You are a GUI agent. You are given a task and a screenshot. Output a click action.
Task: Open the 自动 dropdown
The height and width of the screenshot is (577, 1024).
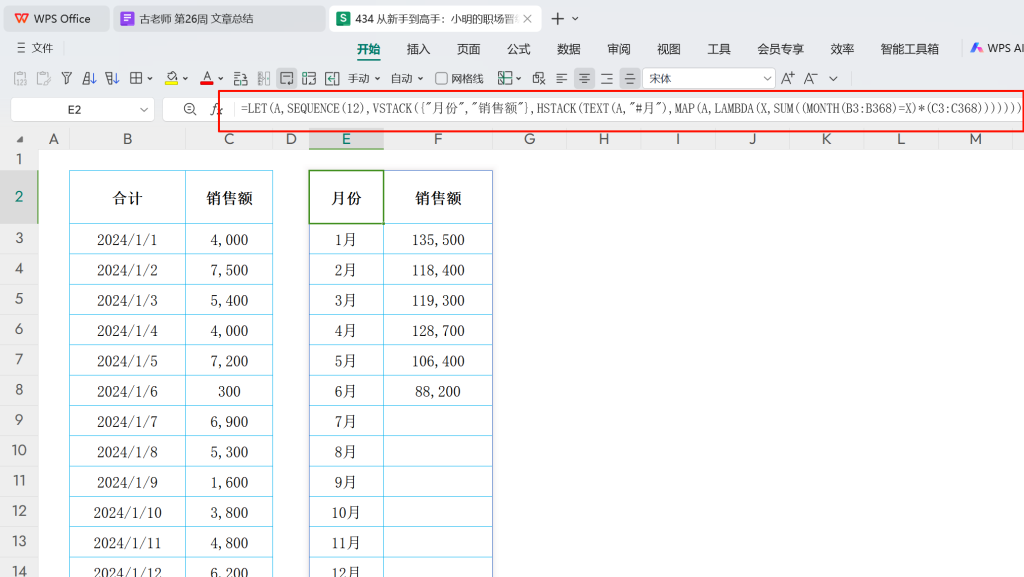(407, 78)
